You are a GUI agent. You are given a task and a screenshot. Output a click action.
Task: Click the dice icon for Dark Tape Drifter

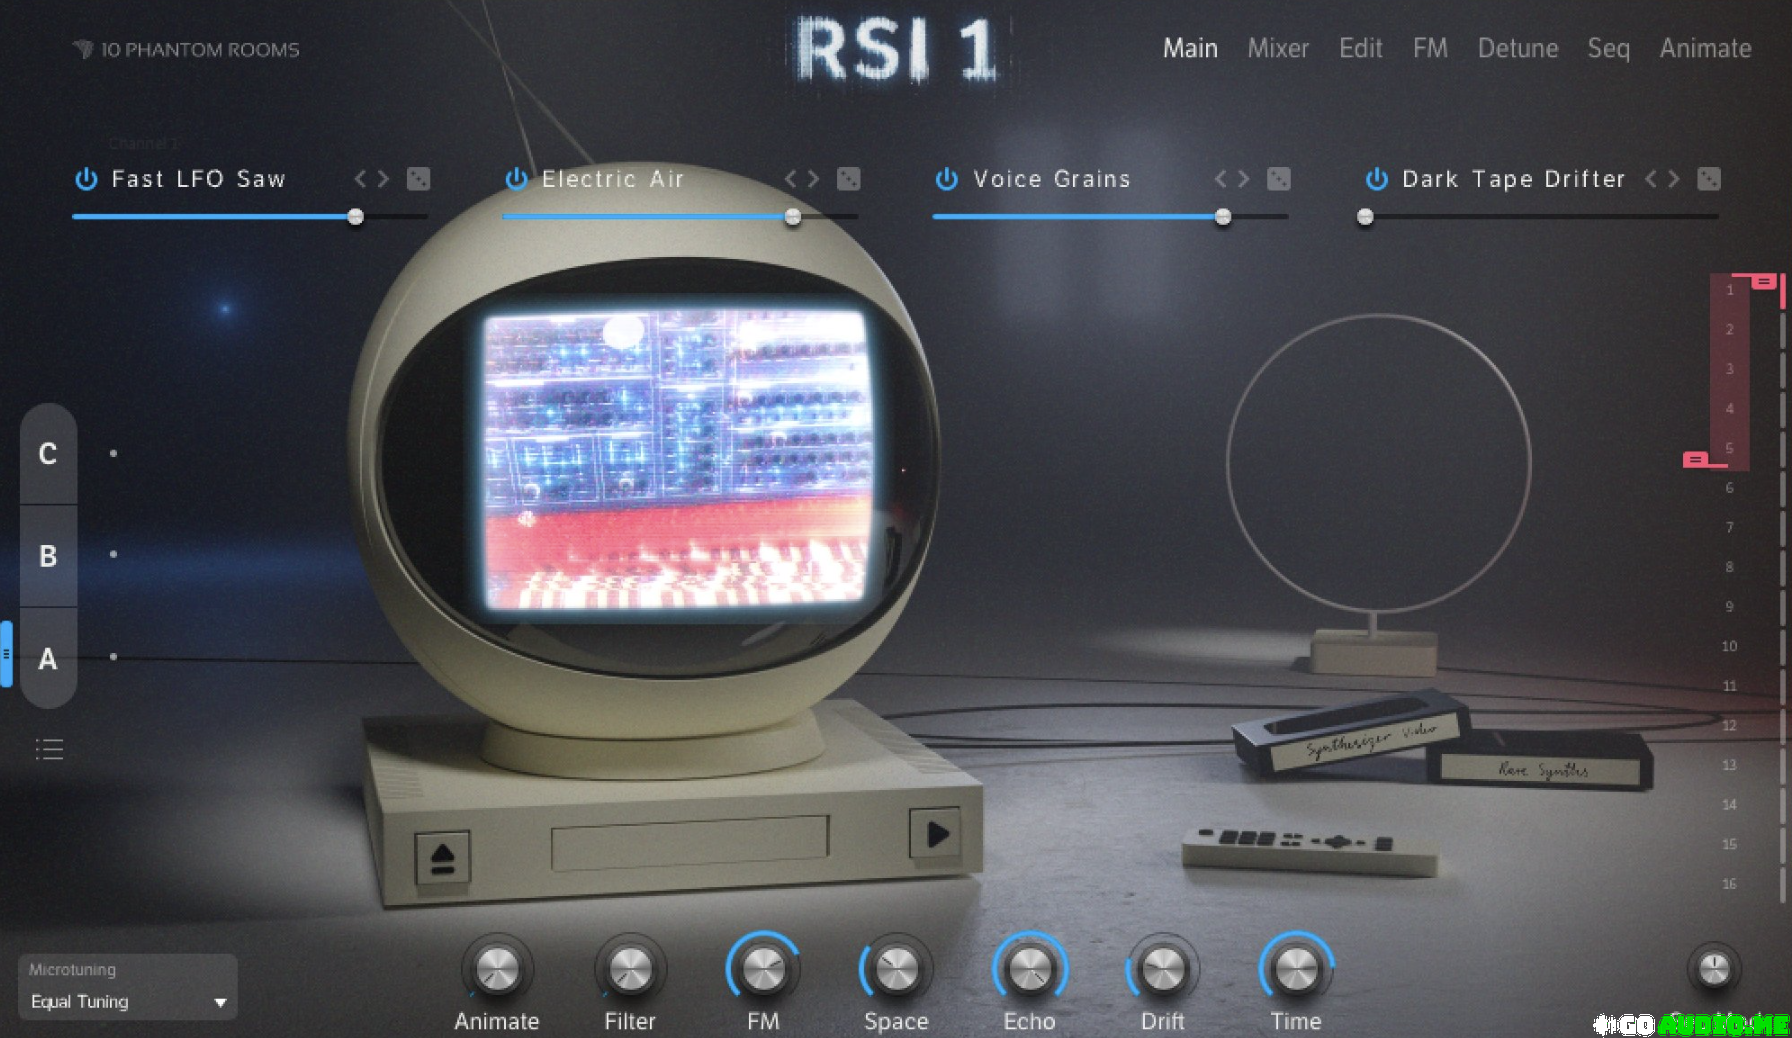1709,179
